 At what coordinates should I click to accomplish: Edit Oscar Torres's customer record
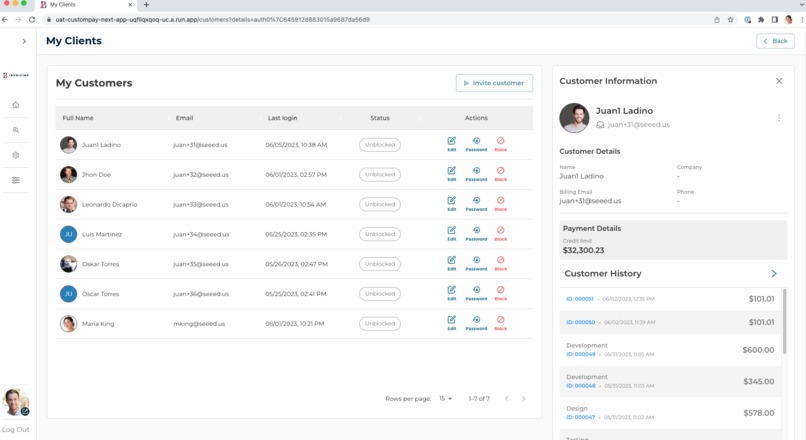(x=451, y=293)
